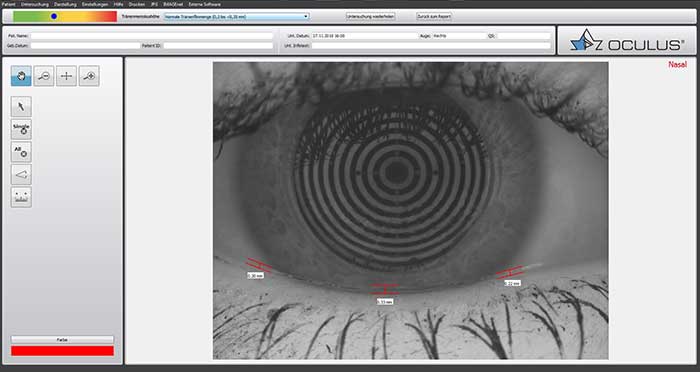This screenshot has width=700, height=372.
Task: Select the hand pan tool
Action: pyautogui.click(x=21, y=76)
